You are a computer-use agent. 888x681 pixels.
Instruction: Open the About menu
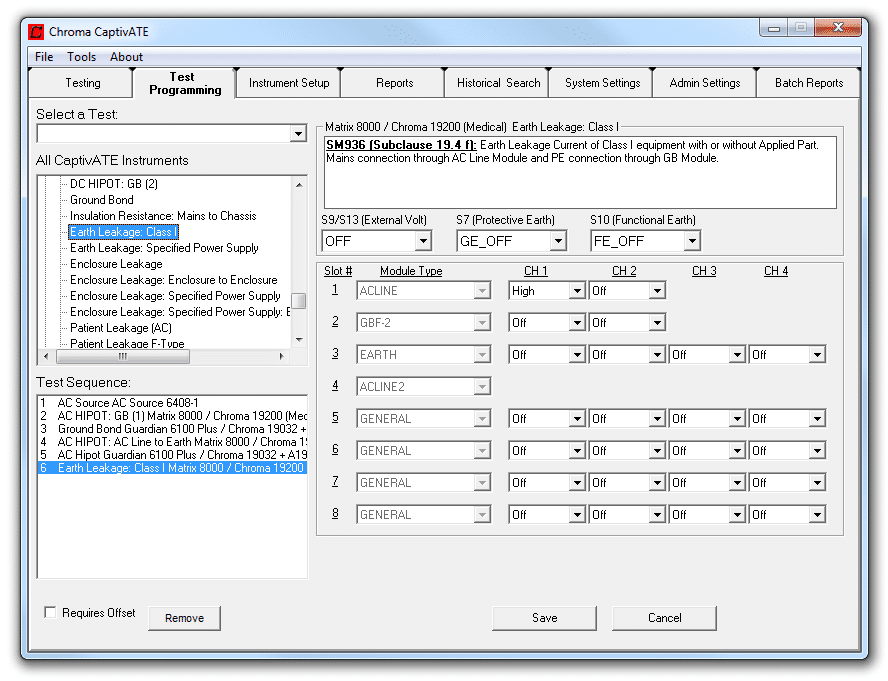[126, 57]
